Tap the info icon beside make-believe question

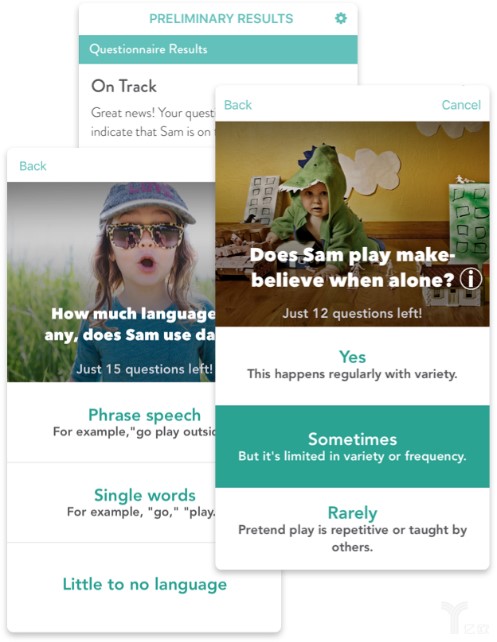[470, 279]
